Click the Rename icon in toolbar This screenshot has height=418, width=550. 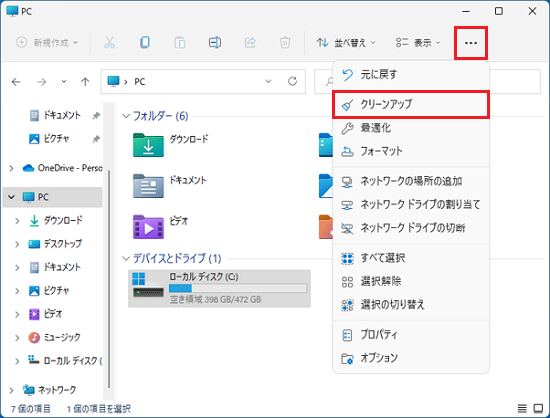click(215, 43)
